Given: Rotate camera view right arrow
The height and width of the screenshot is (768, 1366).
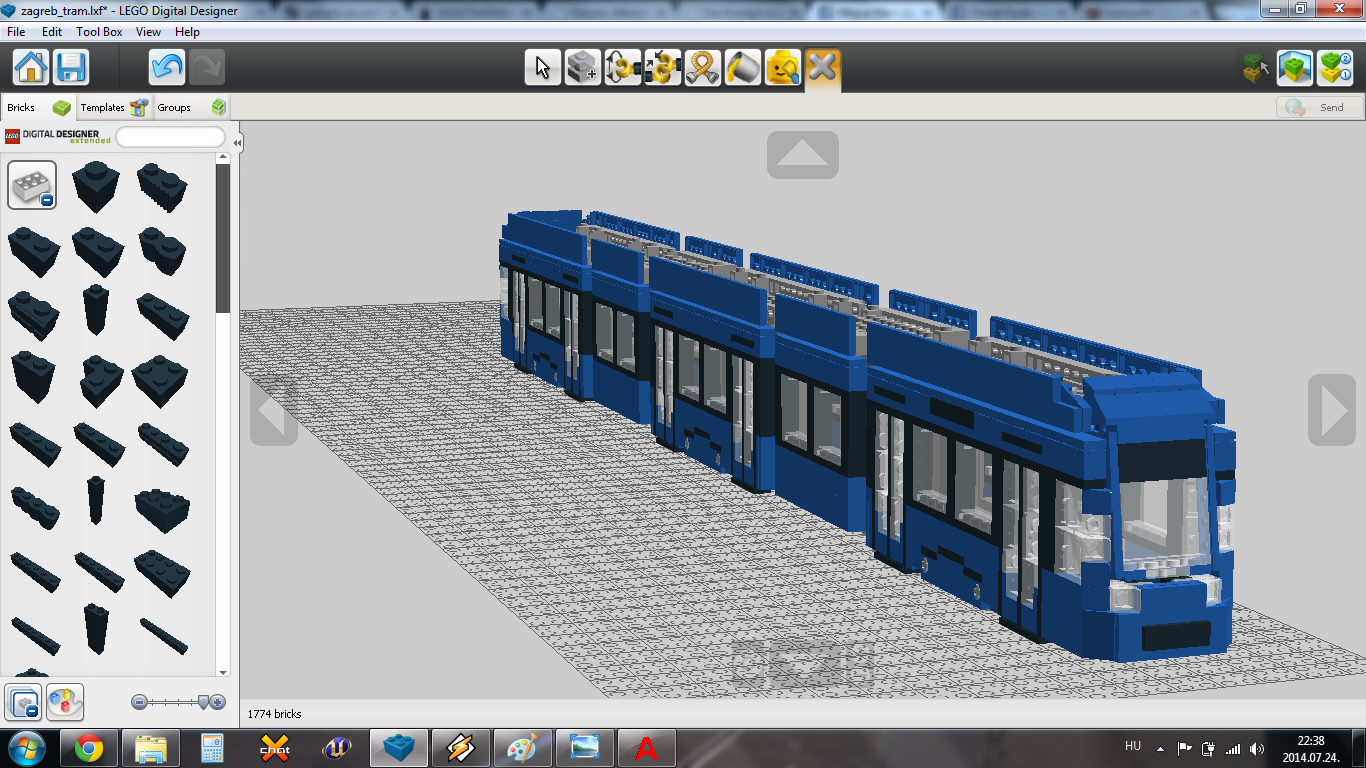Looking at the screenshot, I should click(x=1332, y=410).
